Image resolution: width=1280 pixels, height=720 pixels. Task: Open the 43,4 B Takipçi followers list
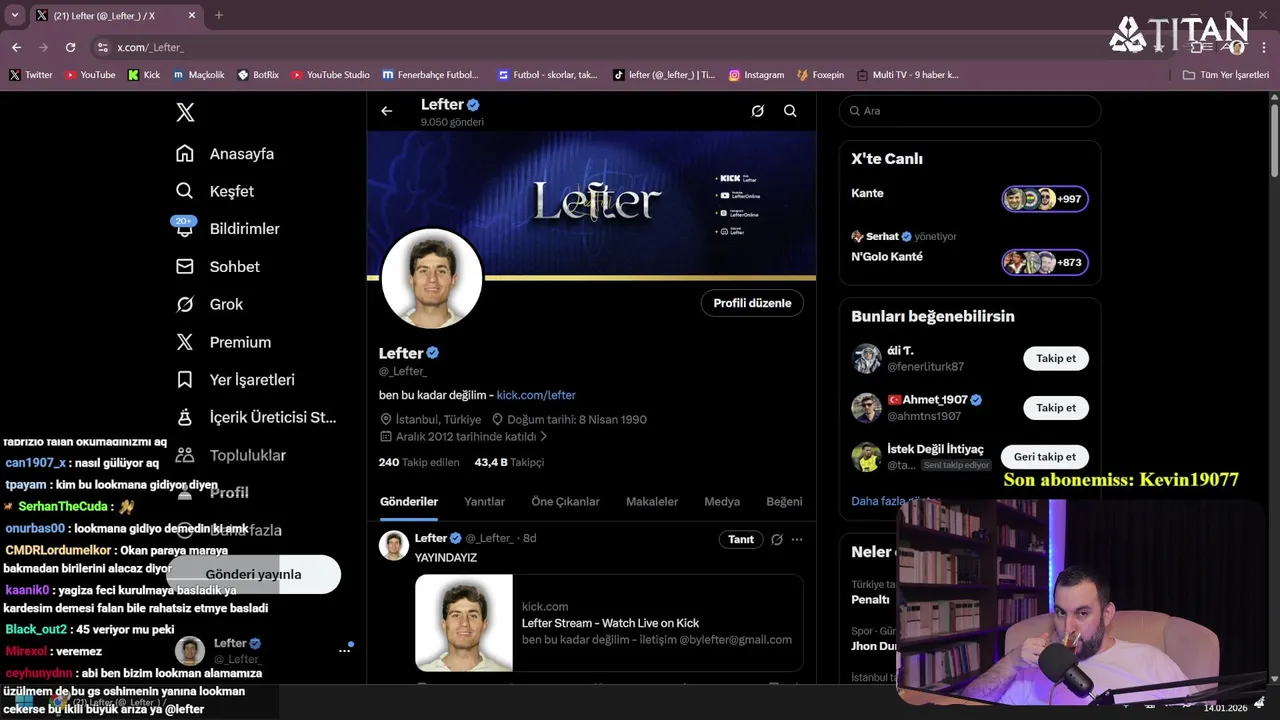(509, 462)
